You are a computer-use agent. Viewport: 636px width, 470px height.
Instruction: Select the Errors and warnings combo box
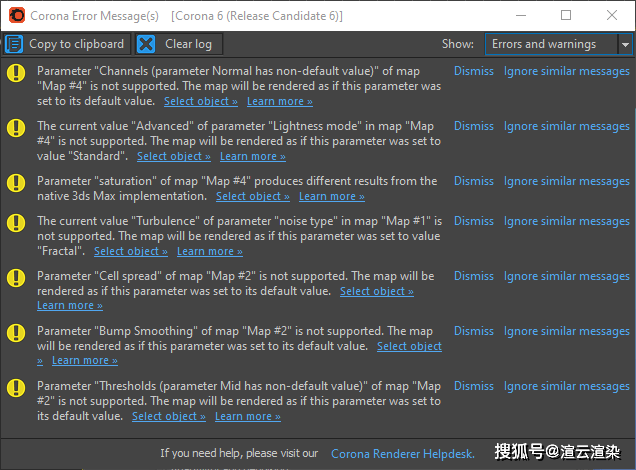point(559,44)
